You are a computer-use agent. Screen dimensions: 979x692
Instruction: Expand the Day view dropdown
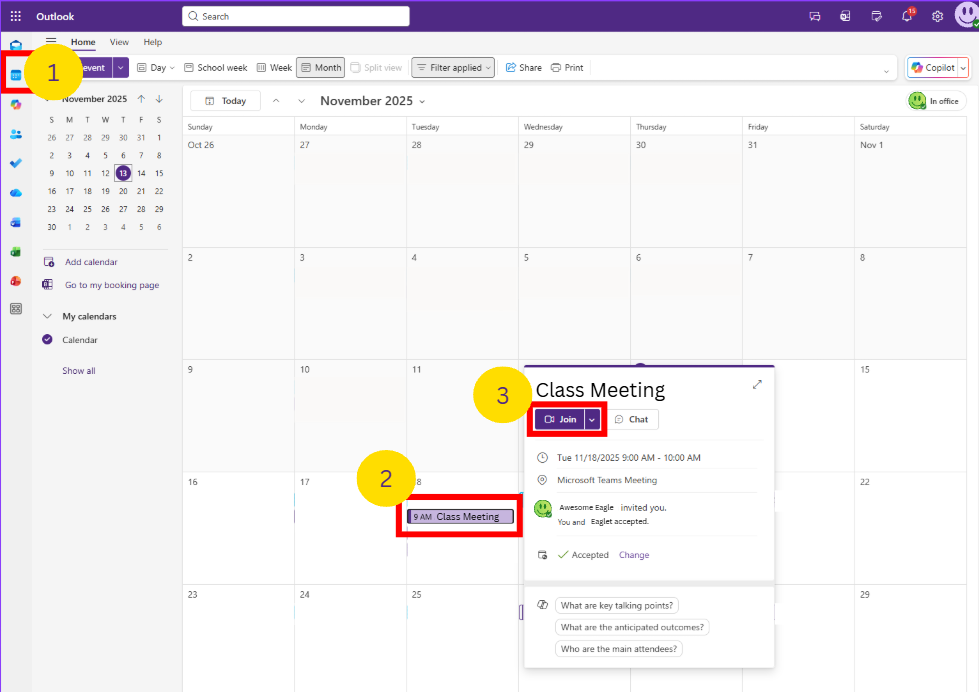point(170,67)
